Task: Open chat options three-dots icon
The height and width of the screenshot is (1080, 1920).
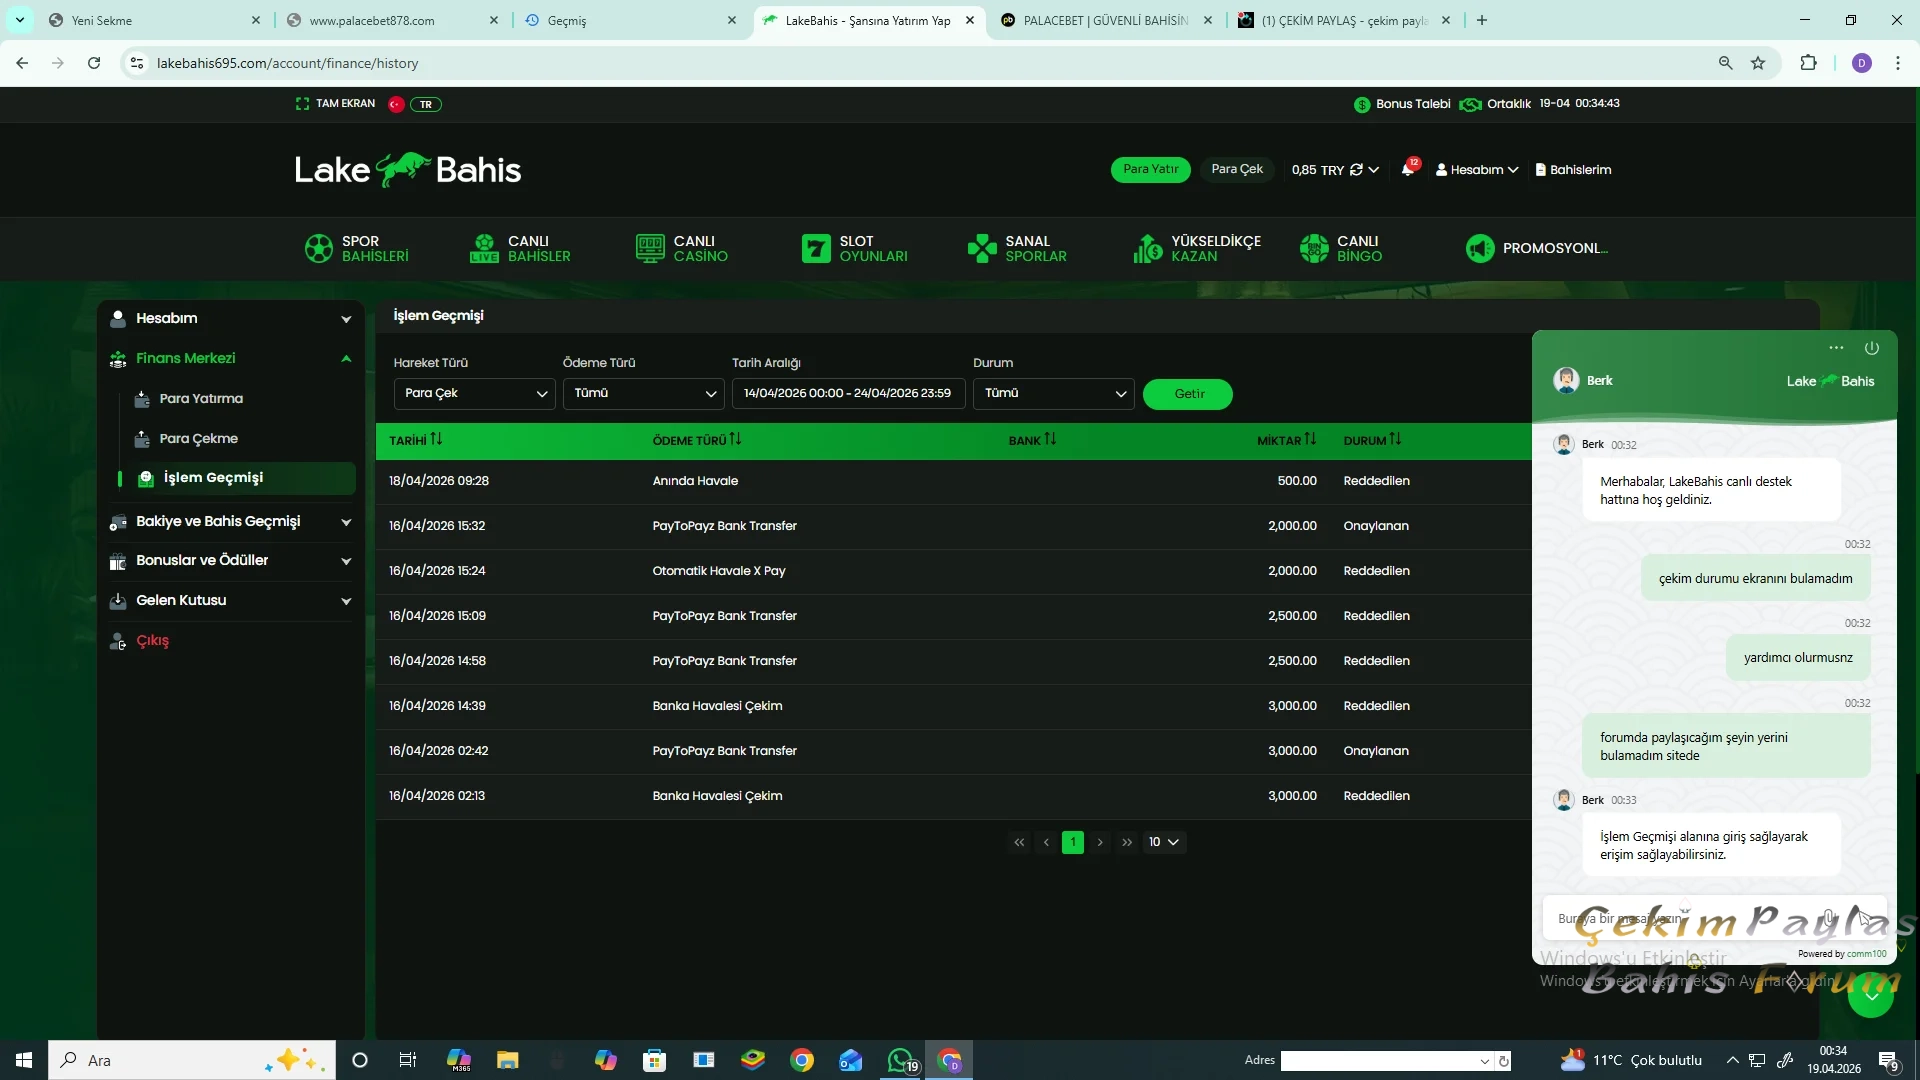Action: (x=1836, y=348)
